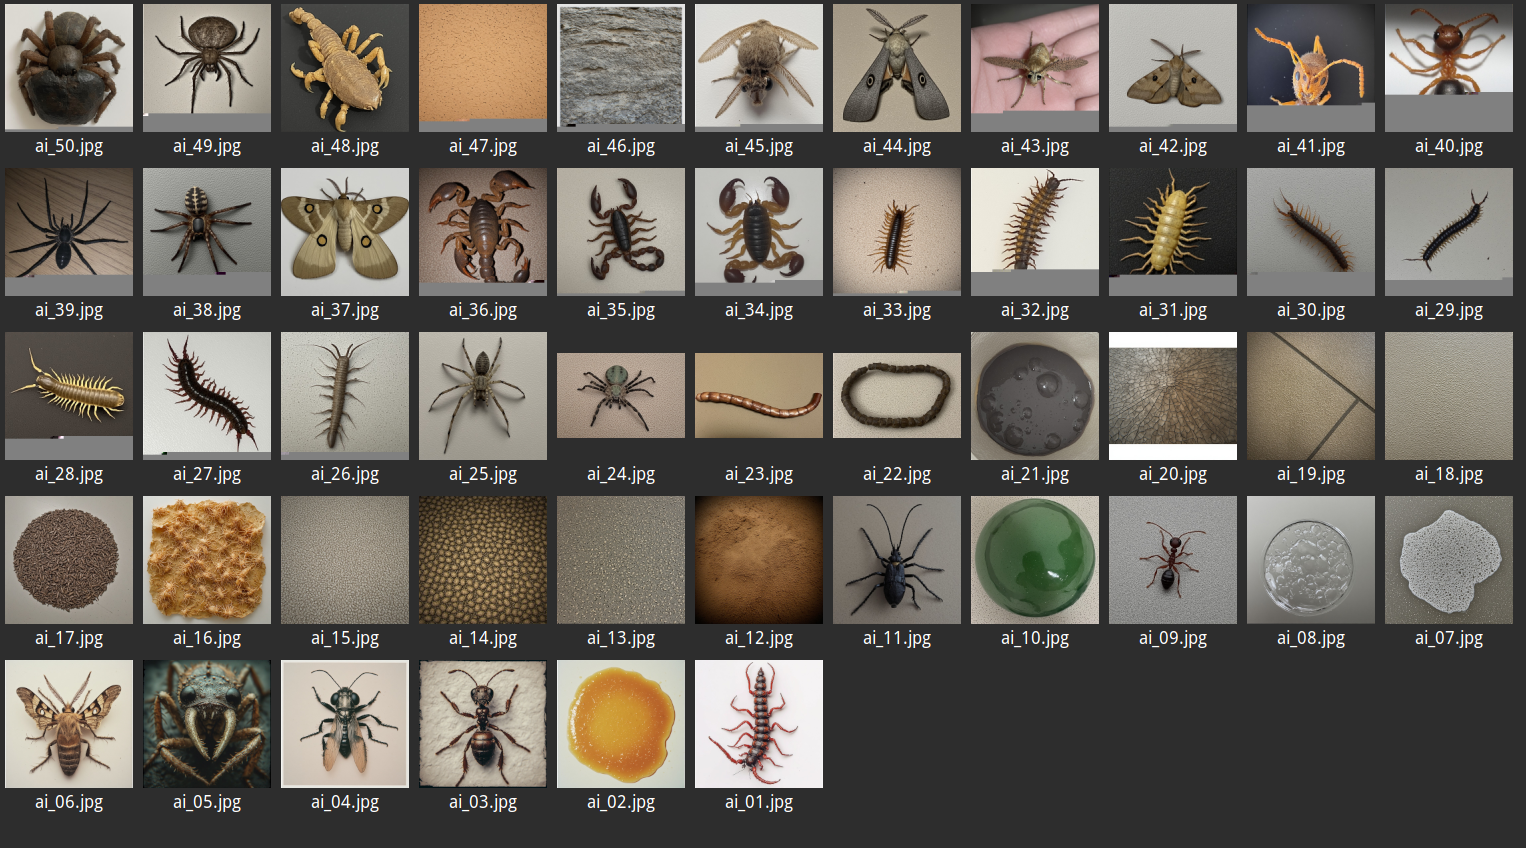The height and width of the screenshot is (848, 1526).
Task: Open the ai_09.jpg red ant thumbnail
Action: (1173, 560)
